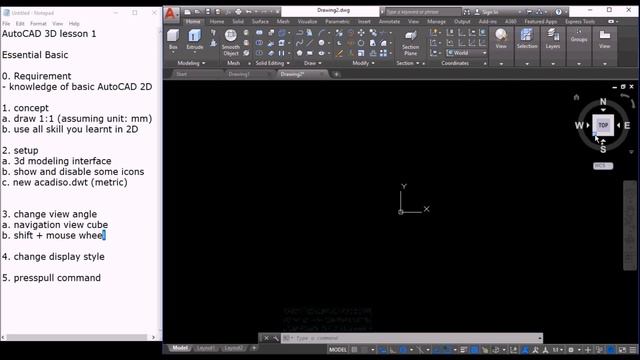Expand the Draw panel dropdown

coord(313,63)
